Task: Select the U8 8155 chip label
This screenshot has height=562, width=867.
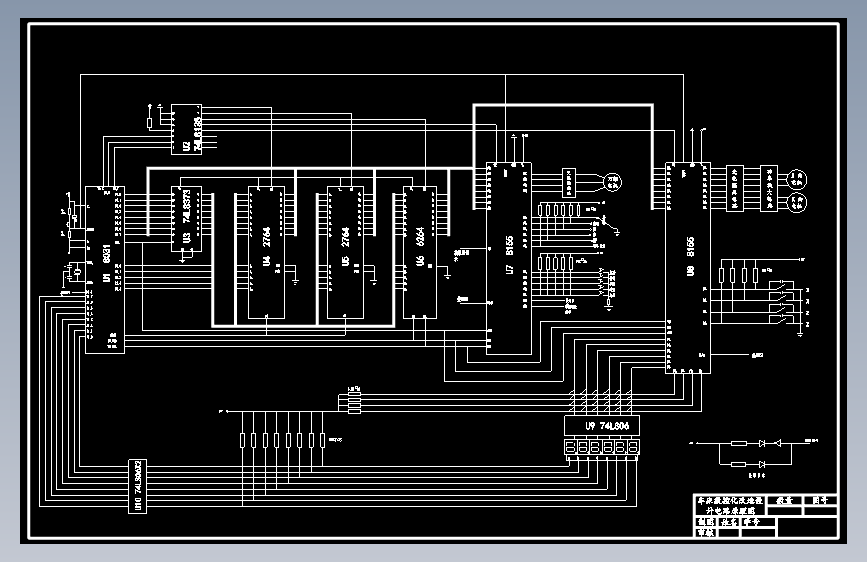Action: (690, 256)
